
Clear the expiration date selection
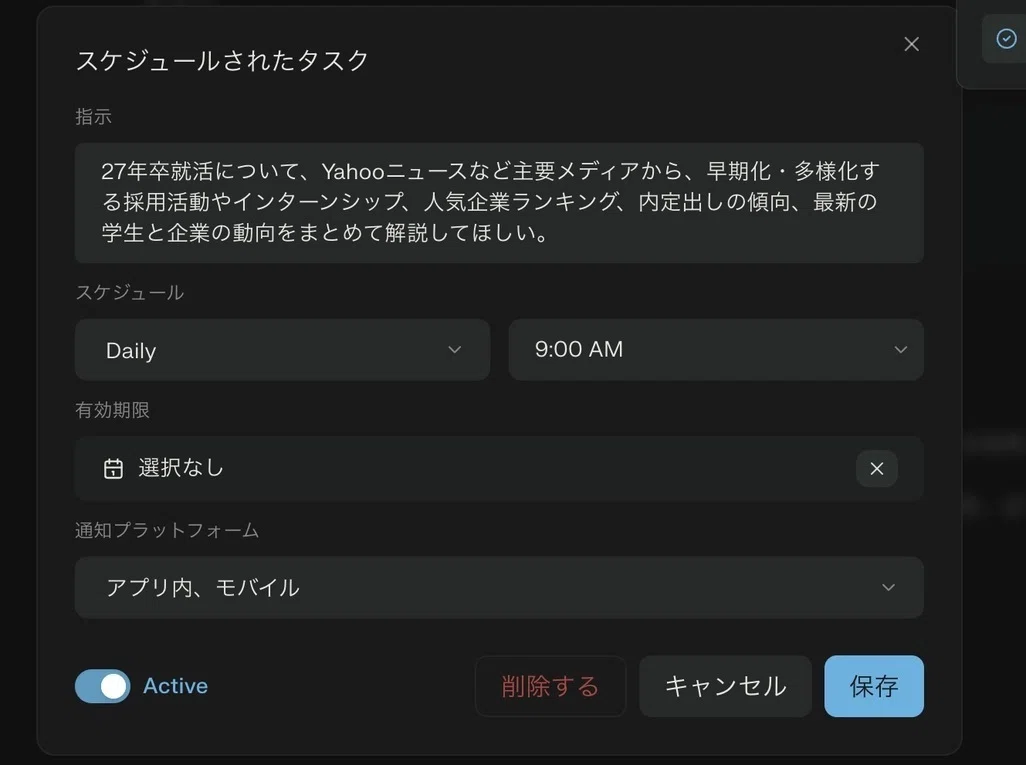click(x=876, y=469)
